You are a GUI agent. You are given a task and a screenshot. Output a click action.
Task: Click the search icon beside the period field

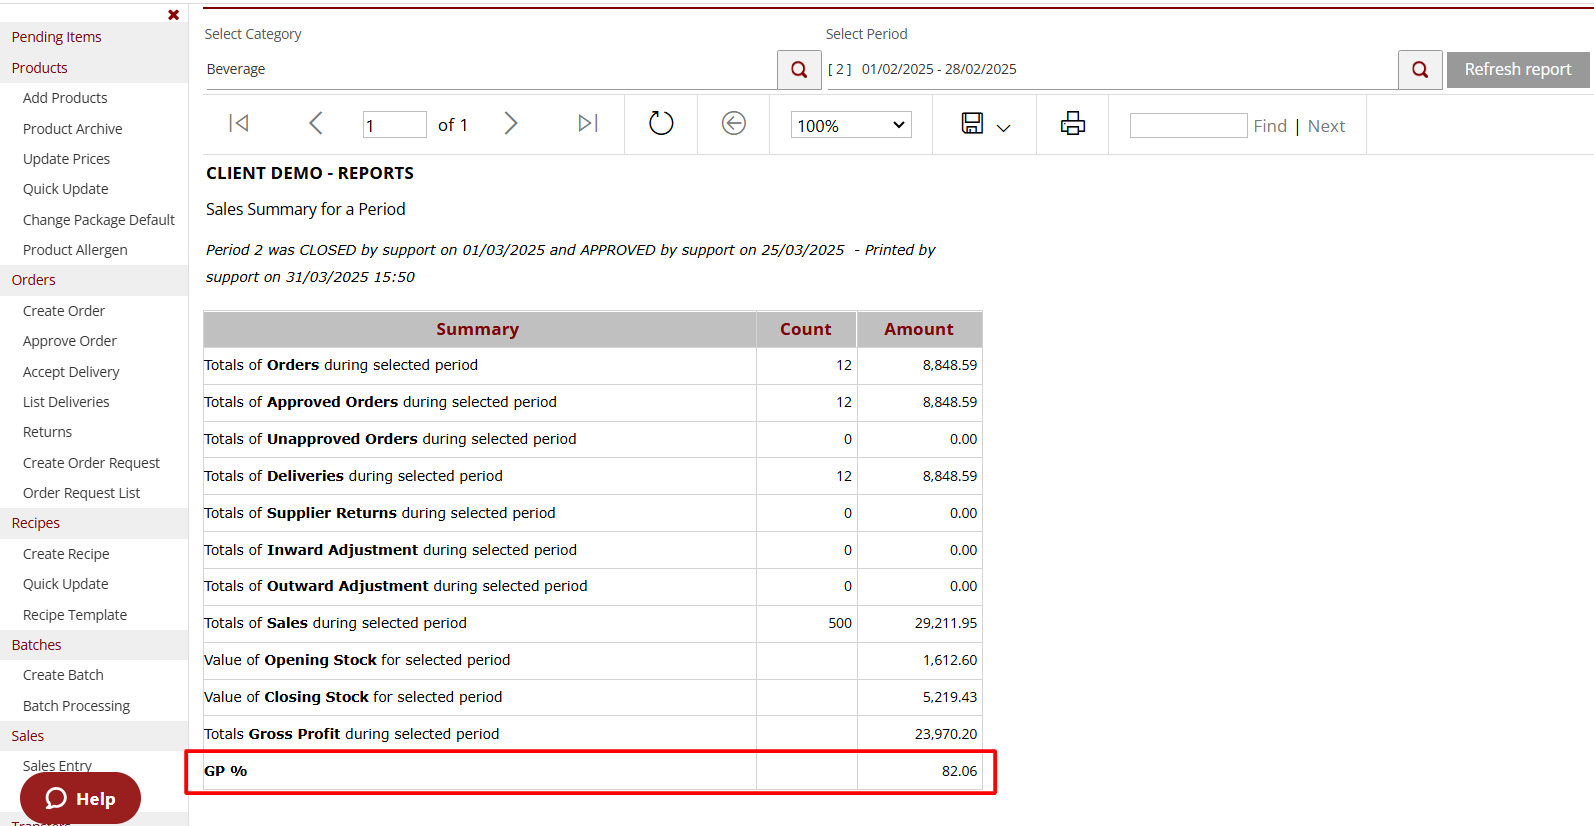(1419, 70)
